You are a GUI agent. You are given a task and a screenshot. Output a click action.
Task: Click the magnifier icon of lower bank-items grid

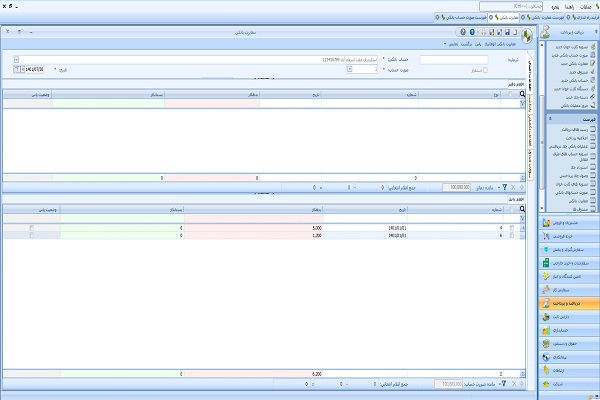click(x=522, y=209)
